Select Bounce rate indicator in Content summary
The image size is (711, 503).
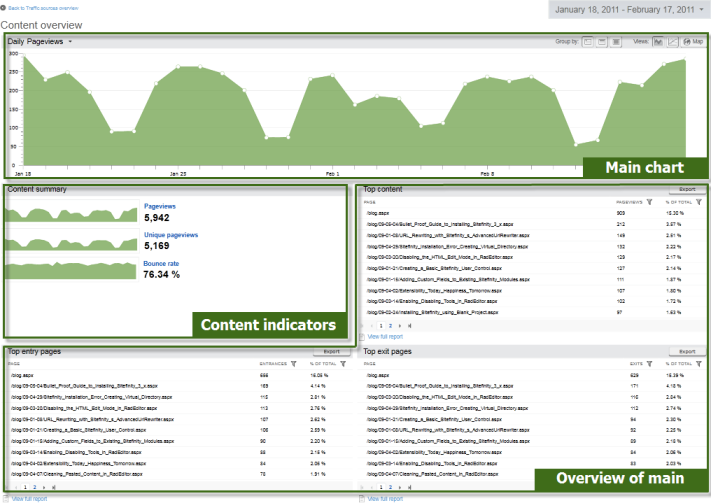161,263
